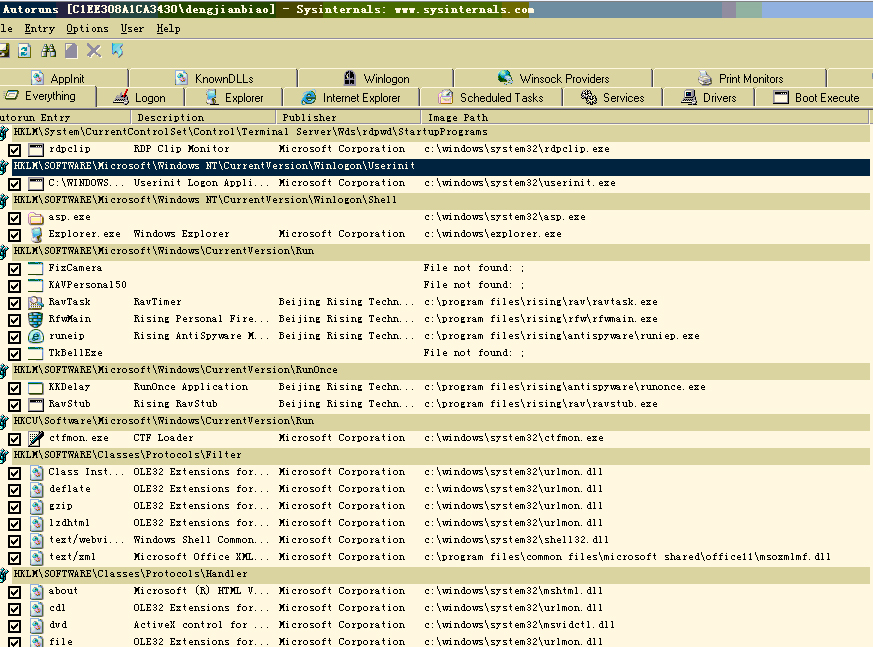Open the Options menu
This screenshot has width=873, height=647.
(x=87, y=29)
